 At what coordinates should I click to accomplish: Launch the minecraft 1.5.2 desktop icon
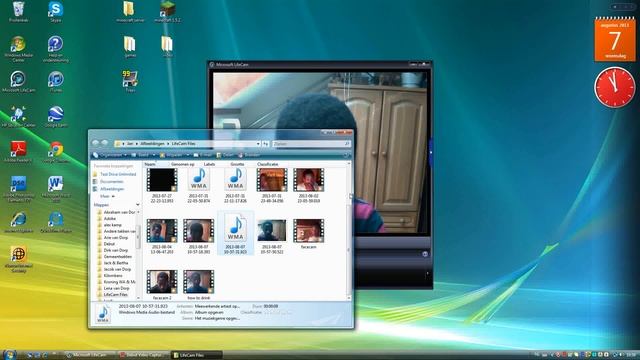coord(167,11)
